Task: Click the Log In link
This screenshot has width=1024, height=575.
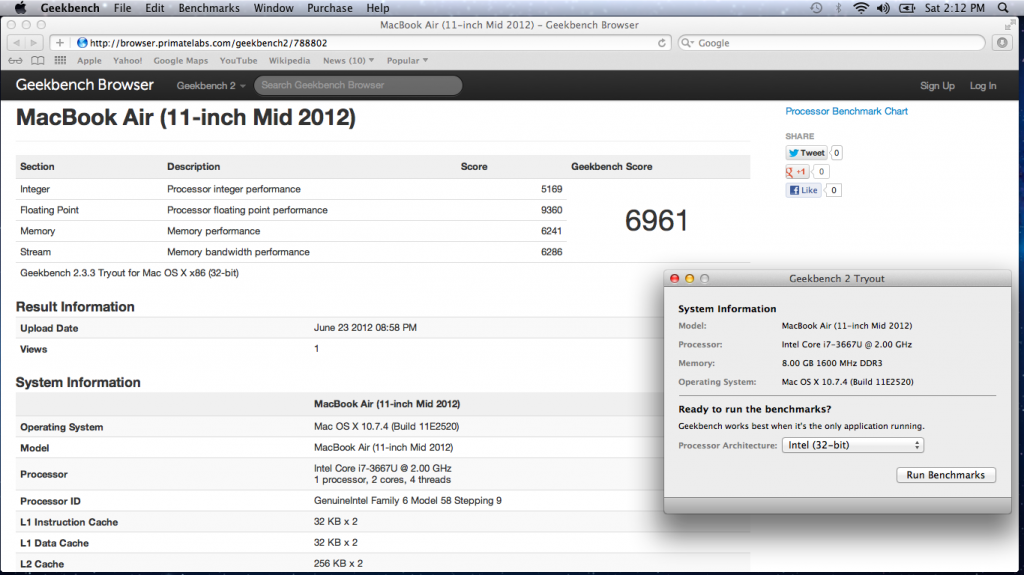Action: coord(983,86)
